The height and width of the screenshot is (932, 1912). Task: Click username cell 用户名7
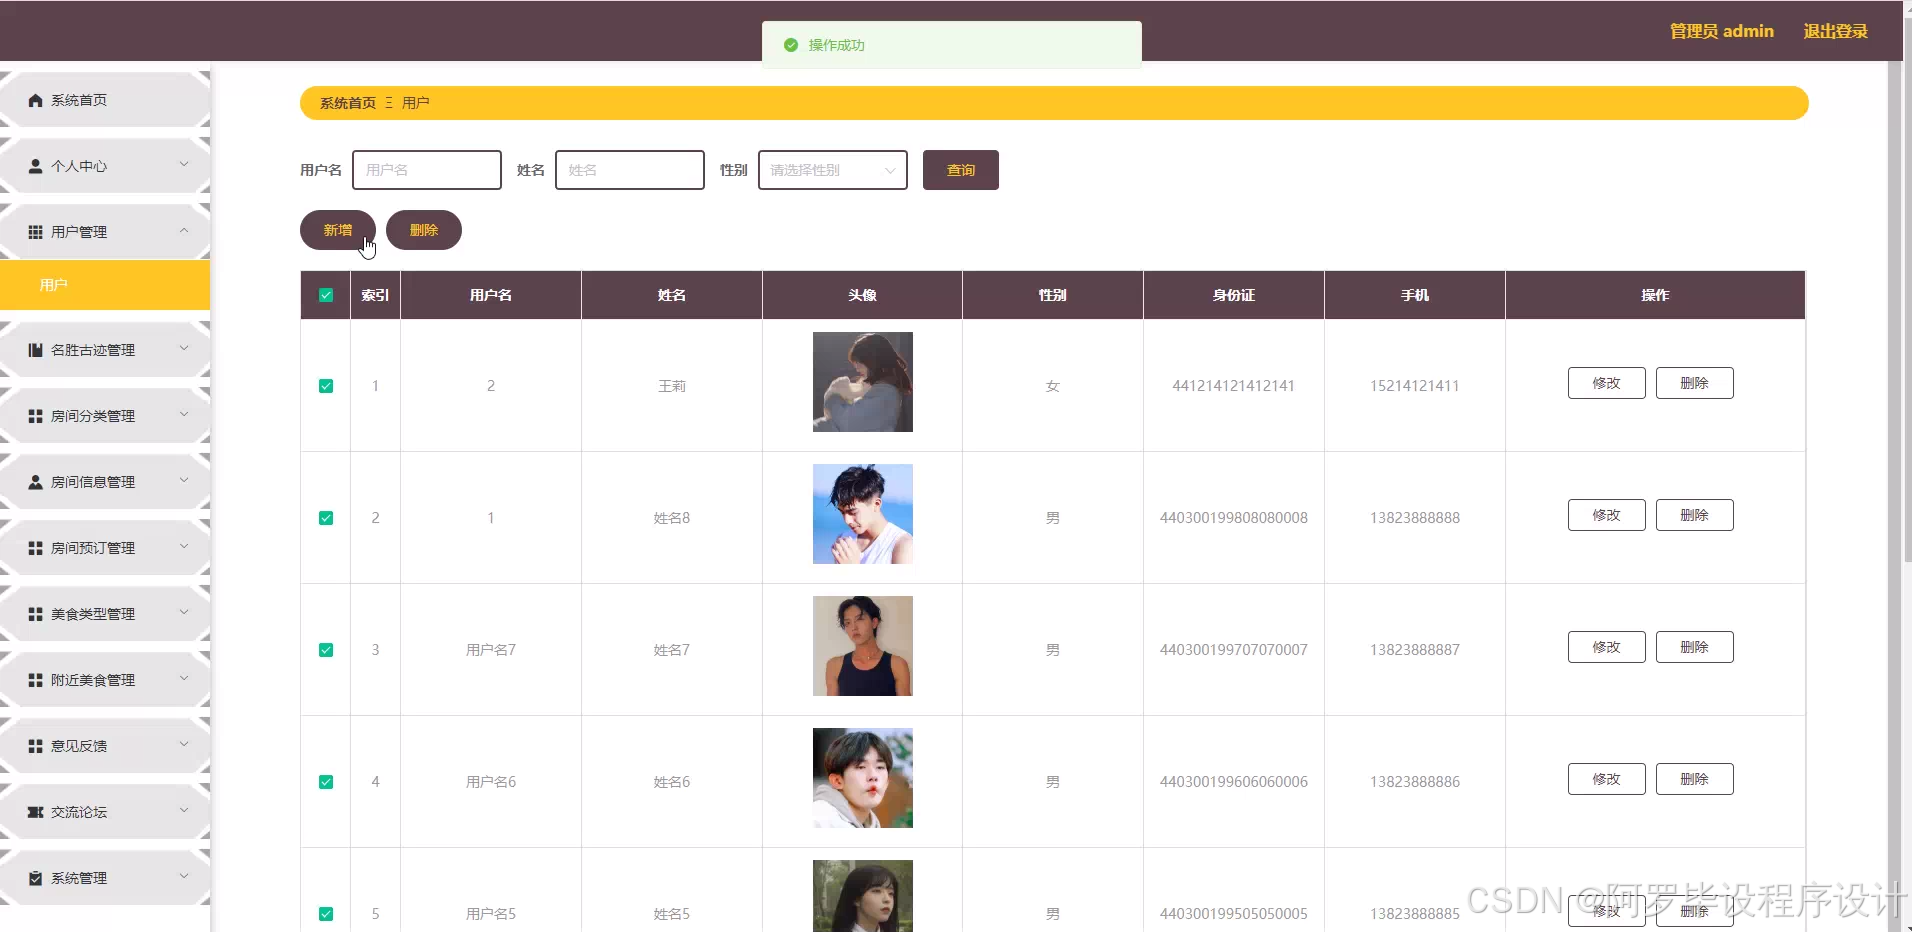pos(491,650)
